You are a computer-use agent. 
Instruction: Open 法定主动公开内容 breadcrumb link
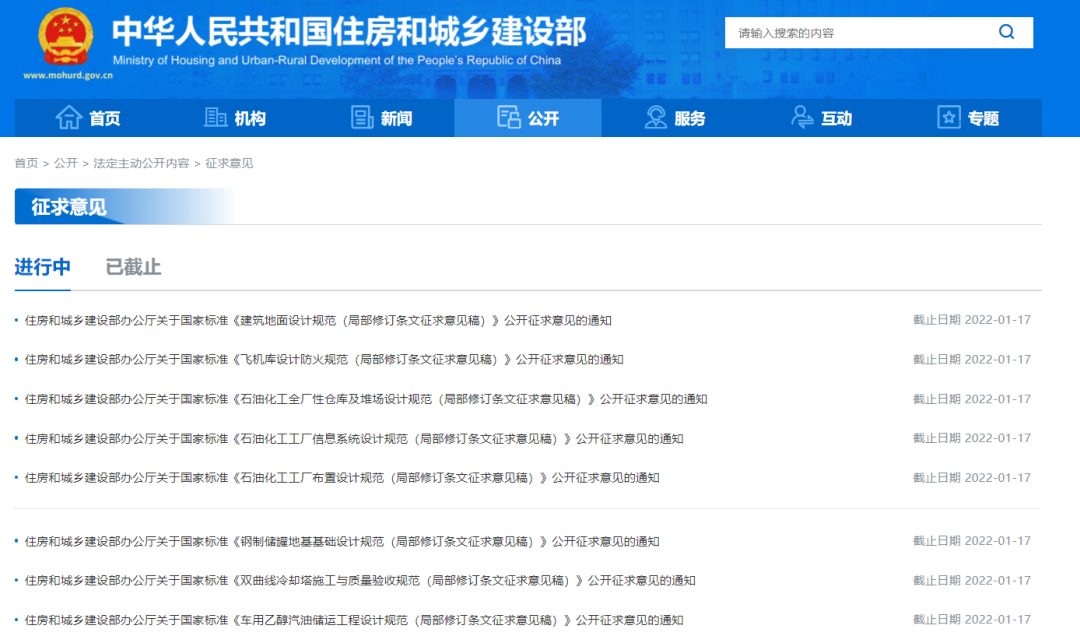point(141,163)
